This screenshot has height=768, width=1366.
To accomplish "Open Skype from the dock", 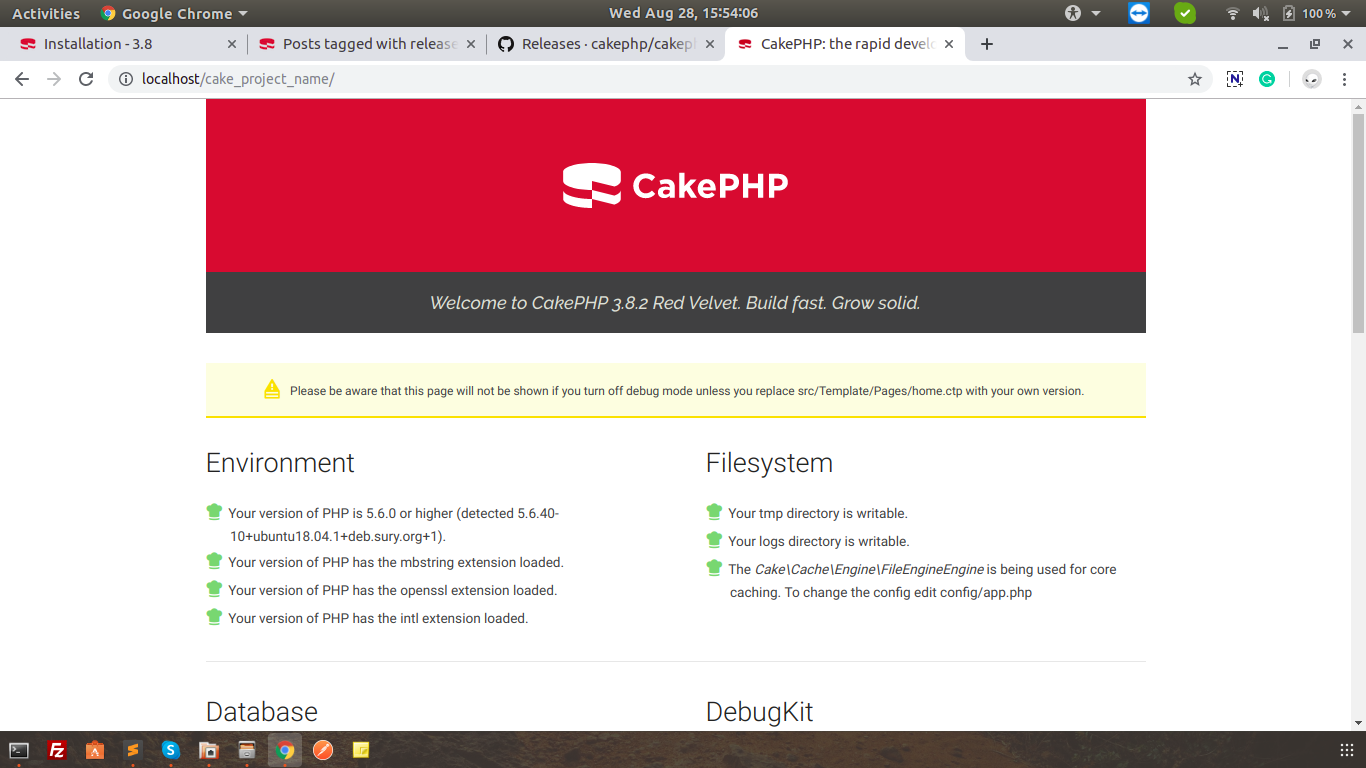I will [171, 751].
